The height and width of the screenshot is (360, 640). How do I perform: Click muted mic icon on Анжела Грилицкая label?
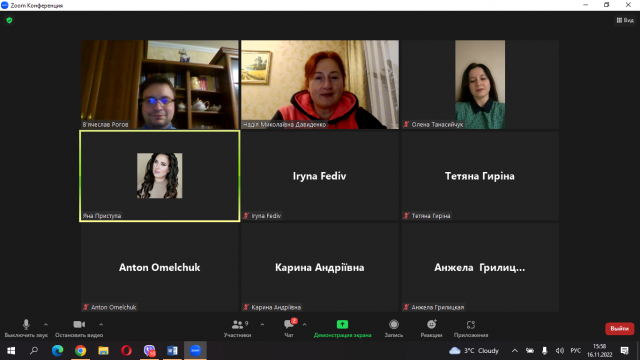coord(406,307)
